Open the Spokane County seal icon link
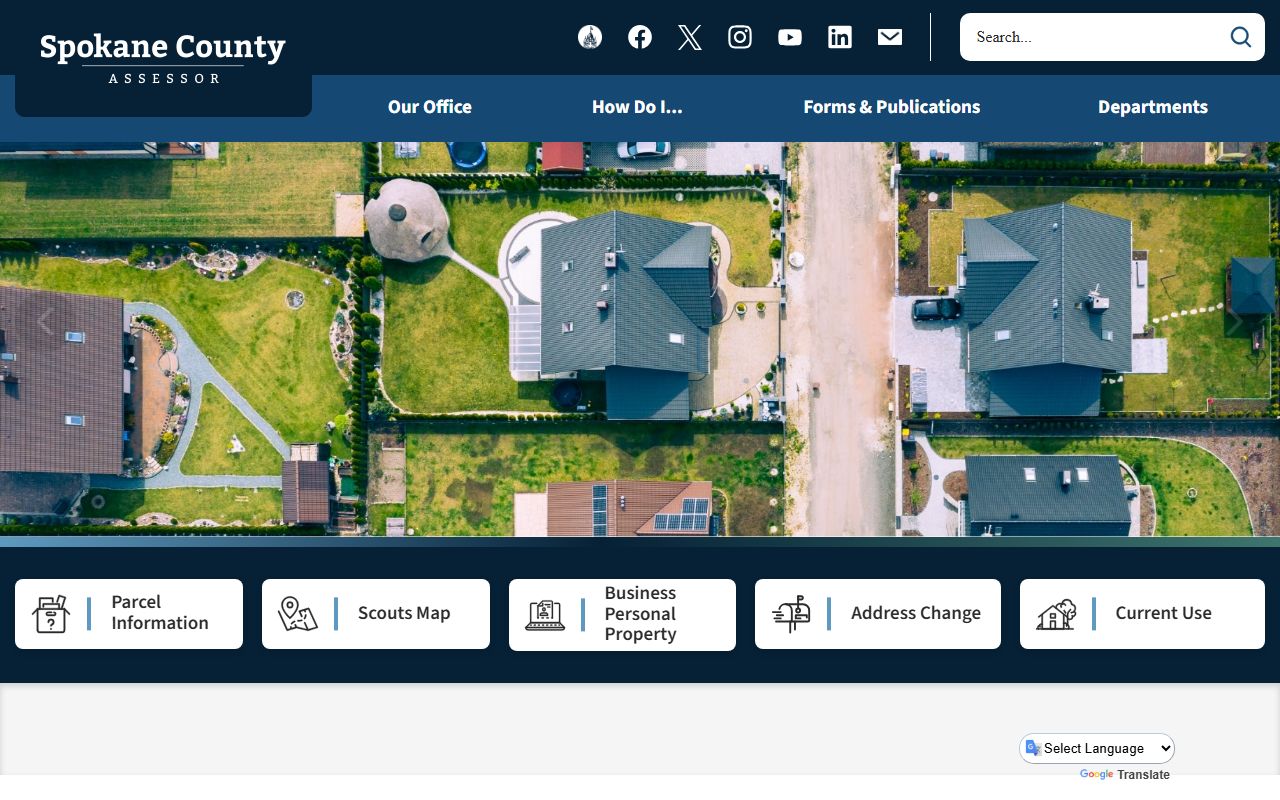 (590, 37)
